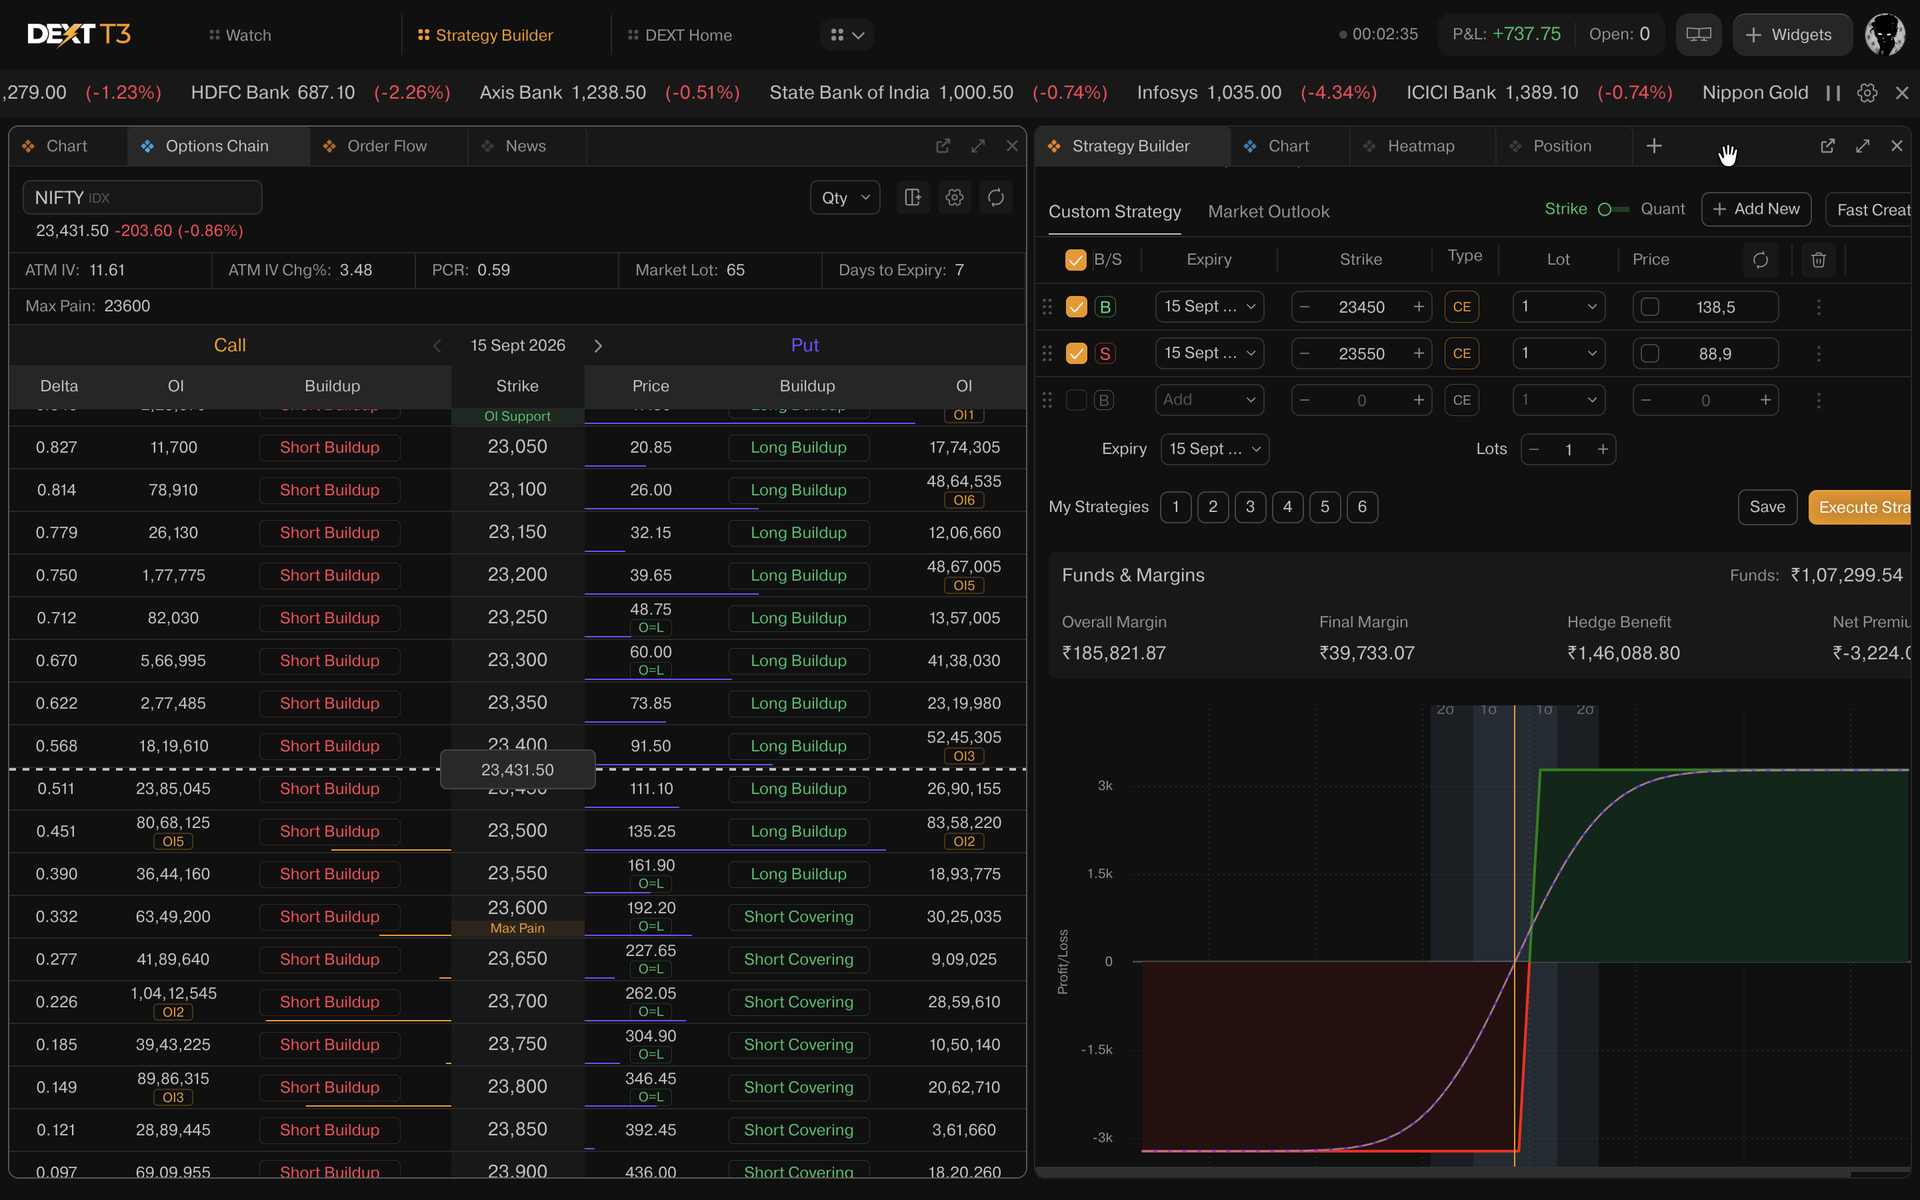The width and height of the screenshot is (1920, 1200).
Task: Add a new tab to the Strategy Builder panel
Action: coord(1654,146)
